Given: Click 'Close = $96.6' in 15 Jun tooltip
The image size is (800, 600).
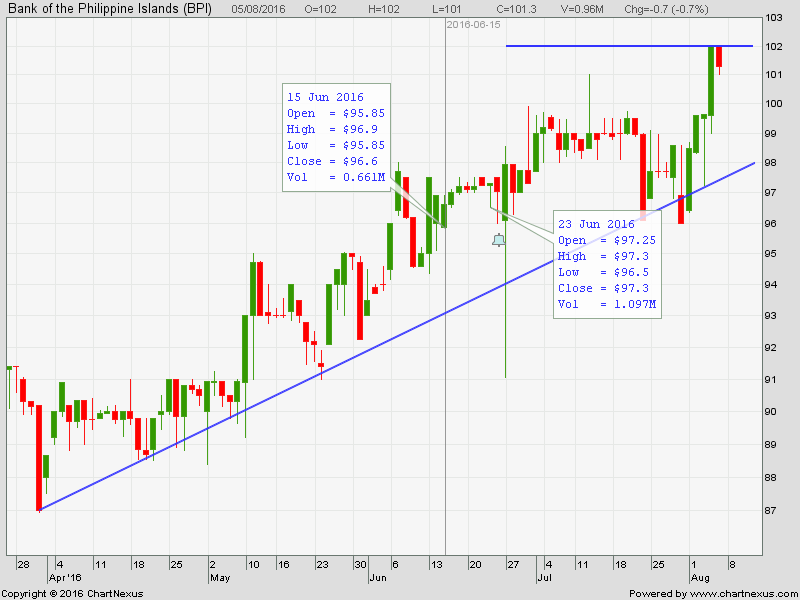Looking at the screenshot, I should pyautogui.click(x=332, y=161).
